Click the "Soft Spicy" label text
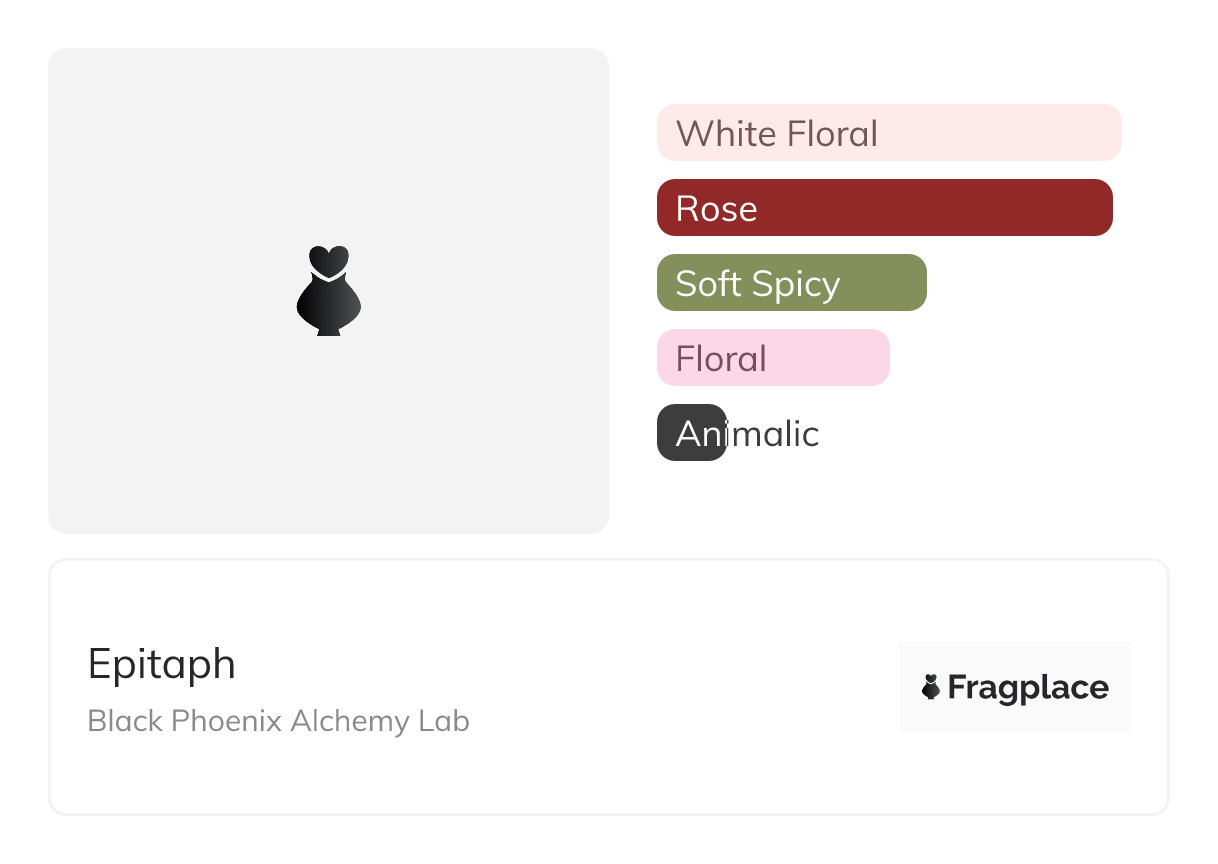1218x864 pixels. (757, 283)
